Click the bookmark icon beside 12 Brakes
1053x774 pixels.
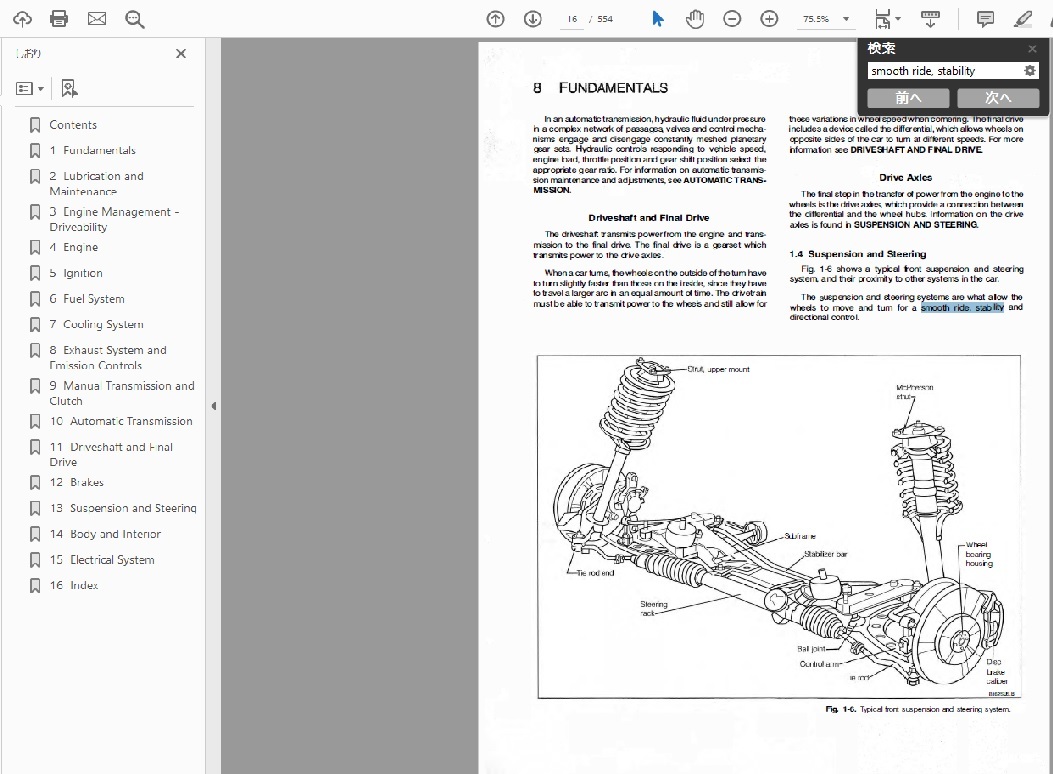[x=35, y=483]
